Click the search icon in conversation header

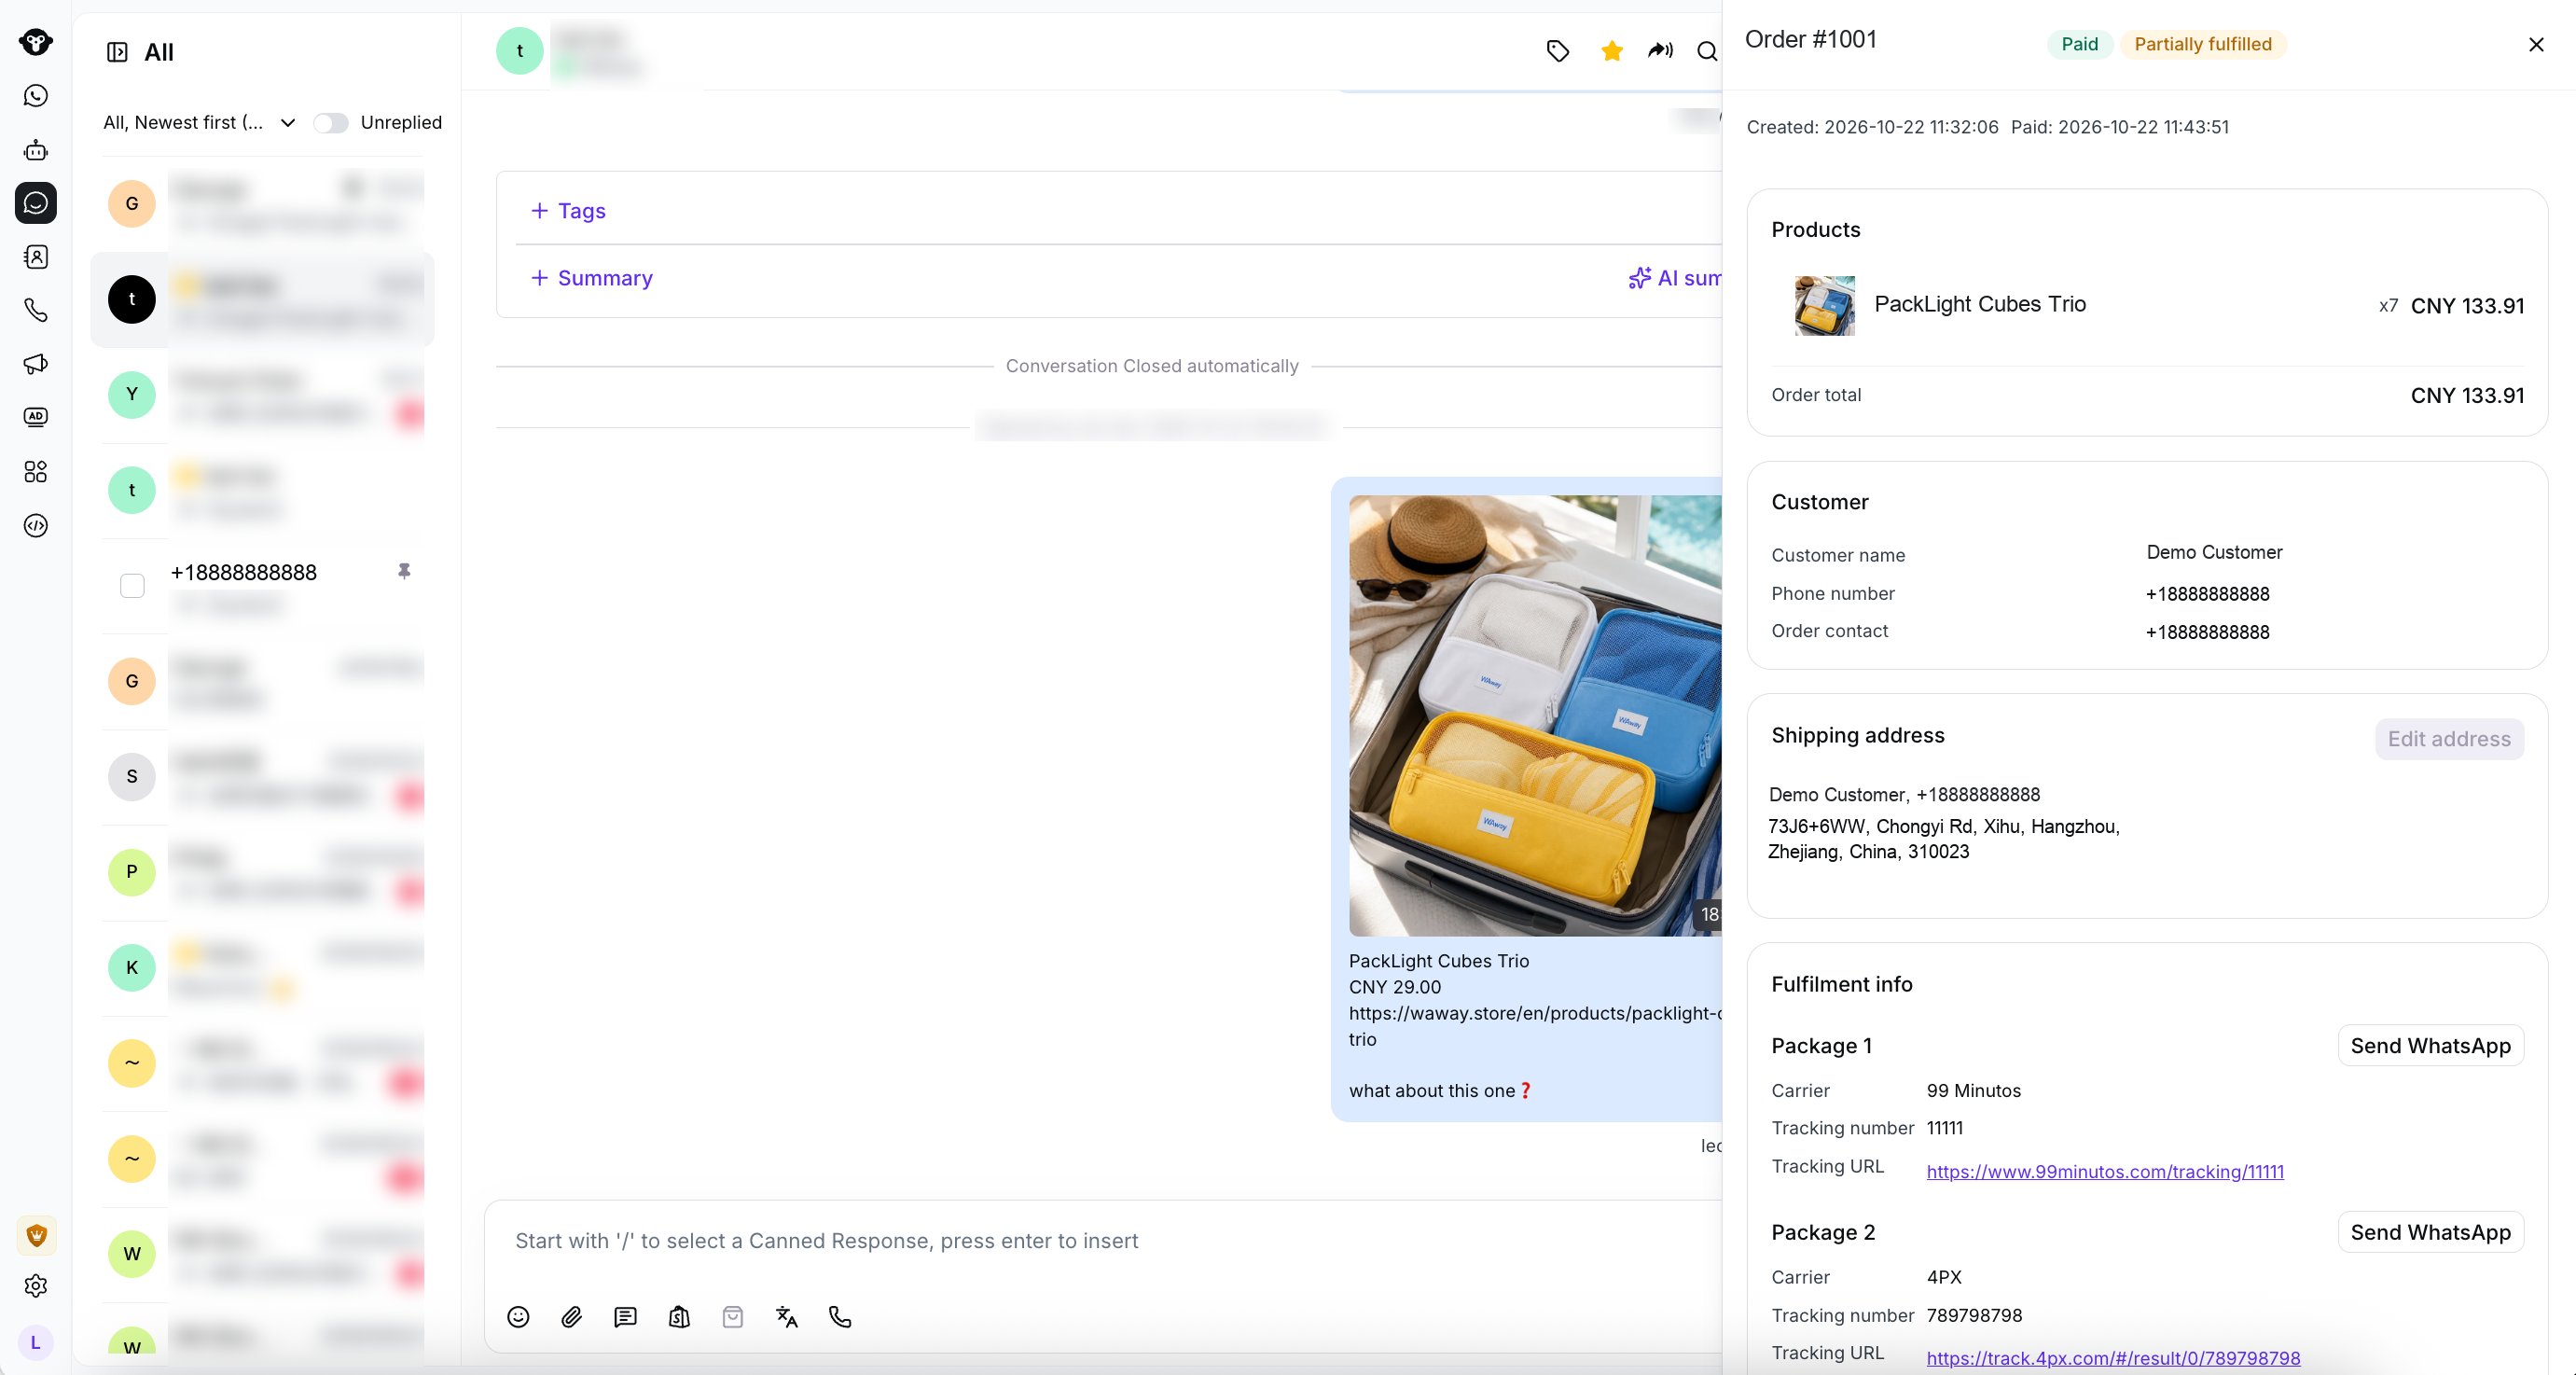click(x=1707, y=51)
